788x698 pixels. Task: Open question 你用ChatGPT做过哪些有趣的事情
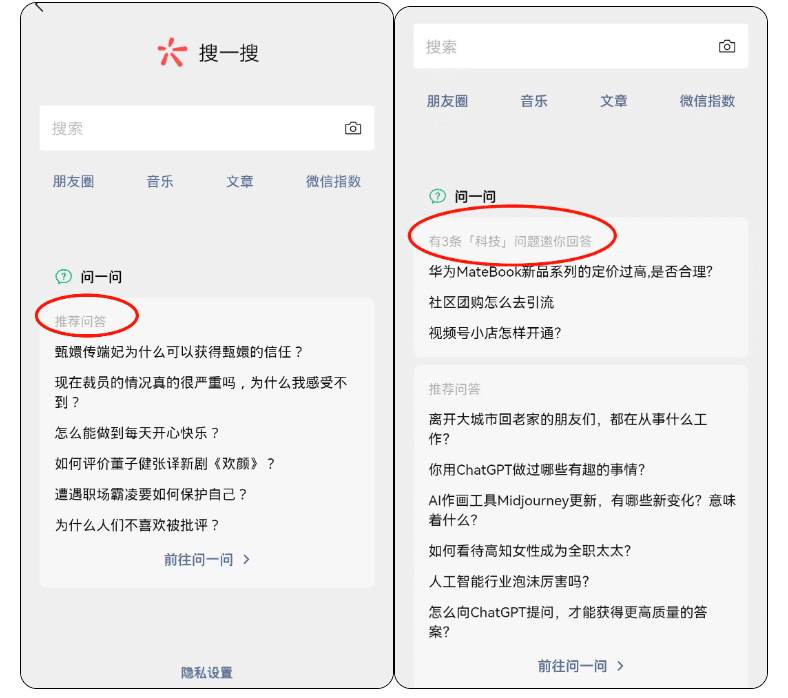536,470
